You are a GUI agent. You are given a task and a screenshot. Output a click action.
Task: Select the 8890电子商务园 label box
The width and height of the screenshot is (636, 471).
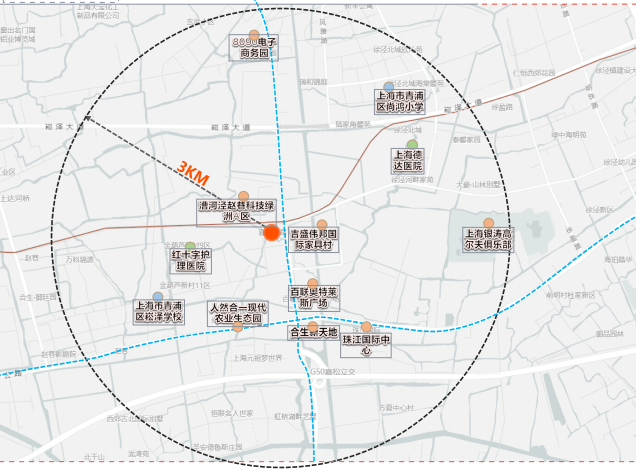[x=254, y=49]
